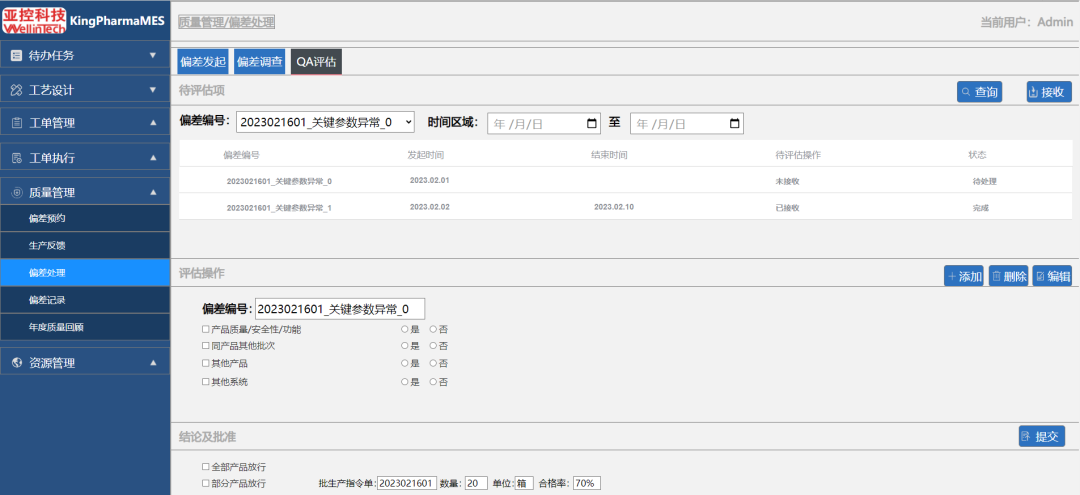Expand the 待办任务 menu arrow

tap(153, 55)
